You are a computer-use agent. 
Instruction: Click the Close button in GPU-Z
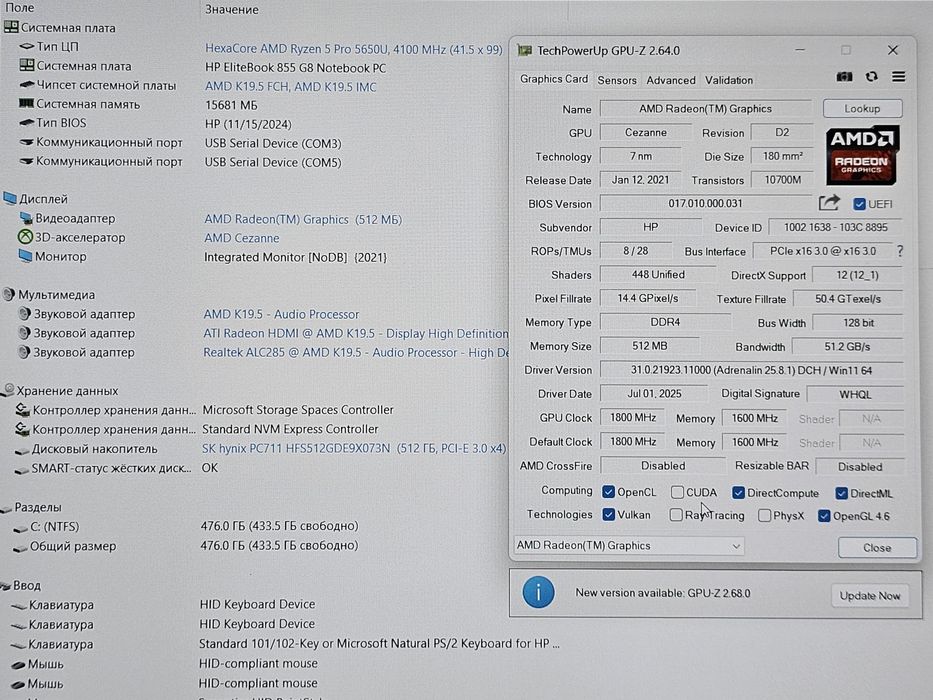point(877,548)
